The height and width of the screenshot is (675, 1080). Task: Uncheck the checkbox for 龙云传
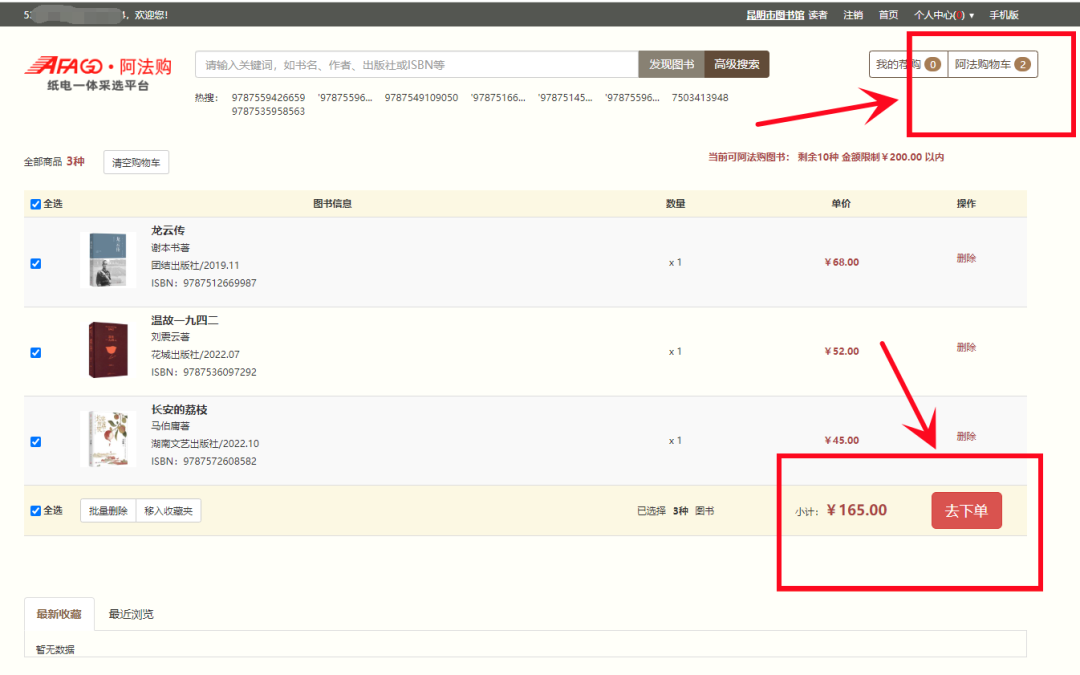pyautogui.click(x=36, y=264)
